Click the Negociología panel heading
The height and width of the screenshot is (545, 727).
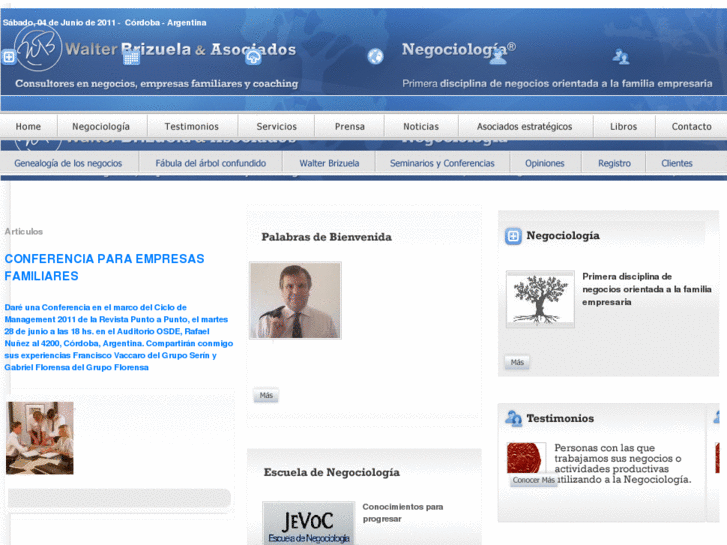point(563,236)
